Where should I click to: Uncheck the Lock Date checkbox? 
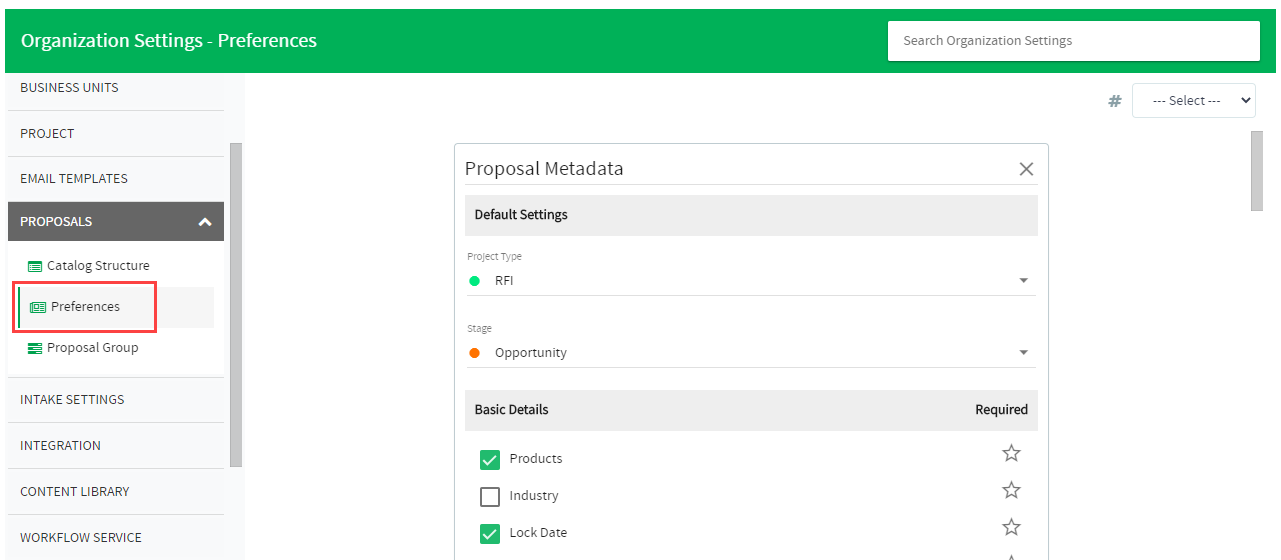(x=490, y=533)
